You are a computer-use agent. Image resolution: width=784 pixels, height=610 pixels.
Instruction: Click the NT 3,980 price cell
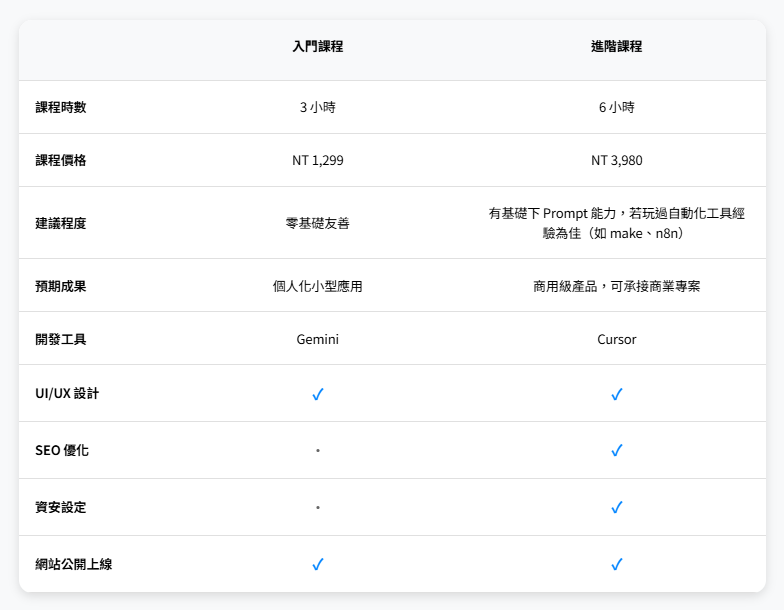click(x=617, y=160)
